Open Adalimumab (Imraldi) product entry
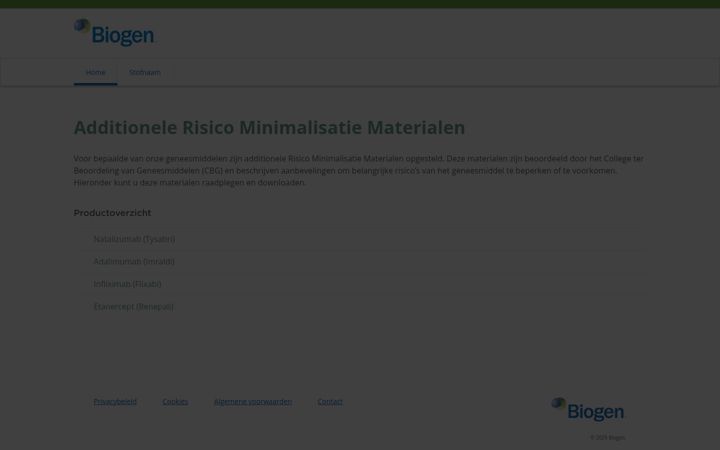This screenshot has height=450, width=720. point(134,262)
